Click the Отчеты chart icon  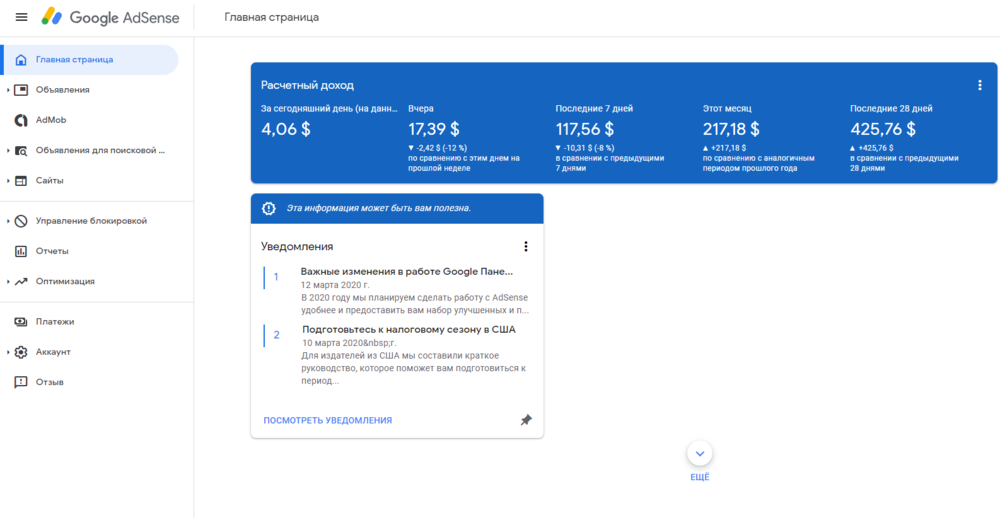(21, 251)
